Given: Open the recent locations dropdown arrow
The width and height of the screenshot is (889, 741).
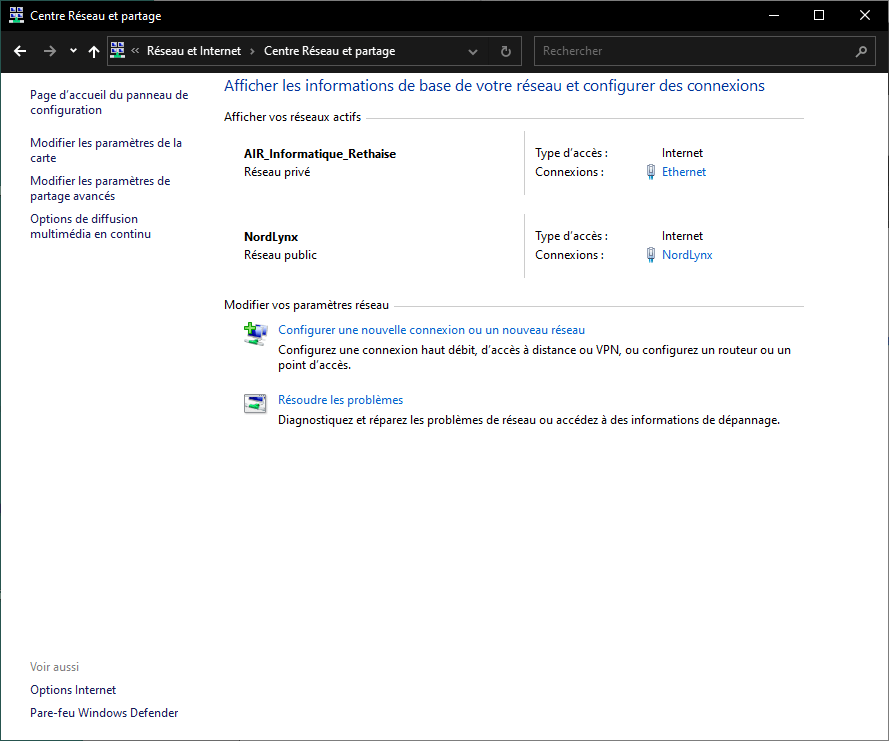Looking at the screenshot, I should [x=73, y=51].
